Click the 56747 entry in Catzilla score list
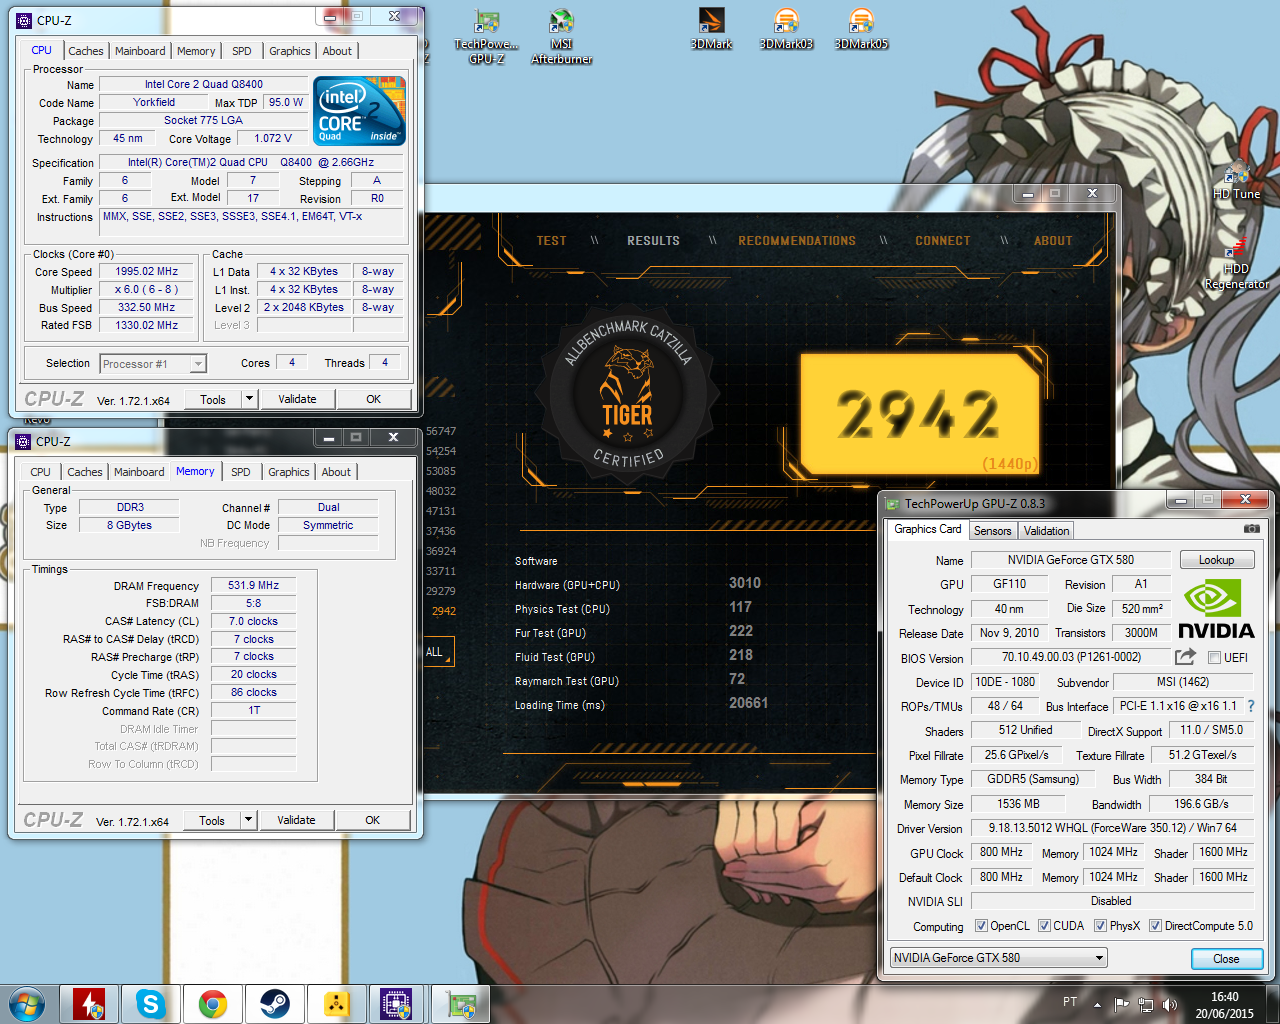1280x1024 pixels. click(441, 431)
